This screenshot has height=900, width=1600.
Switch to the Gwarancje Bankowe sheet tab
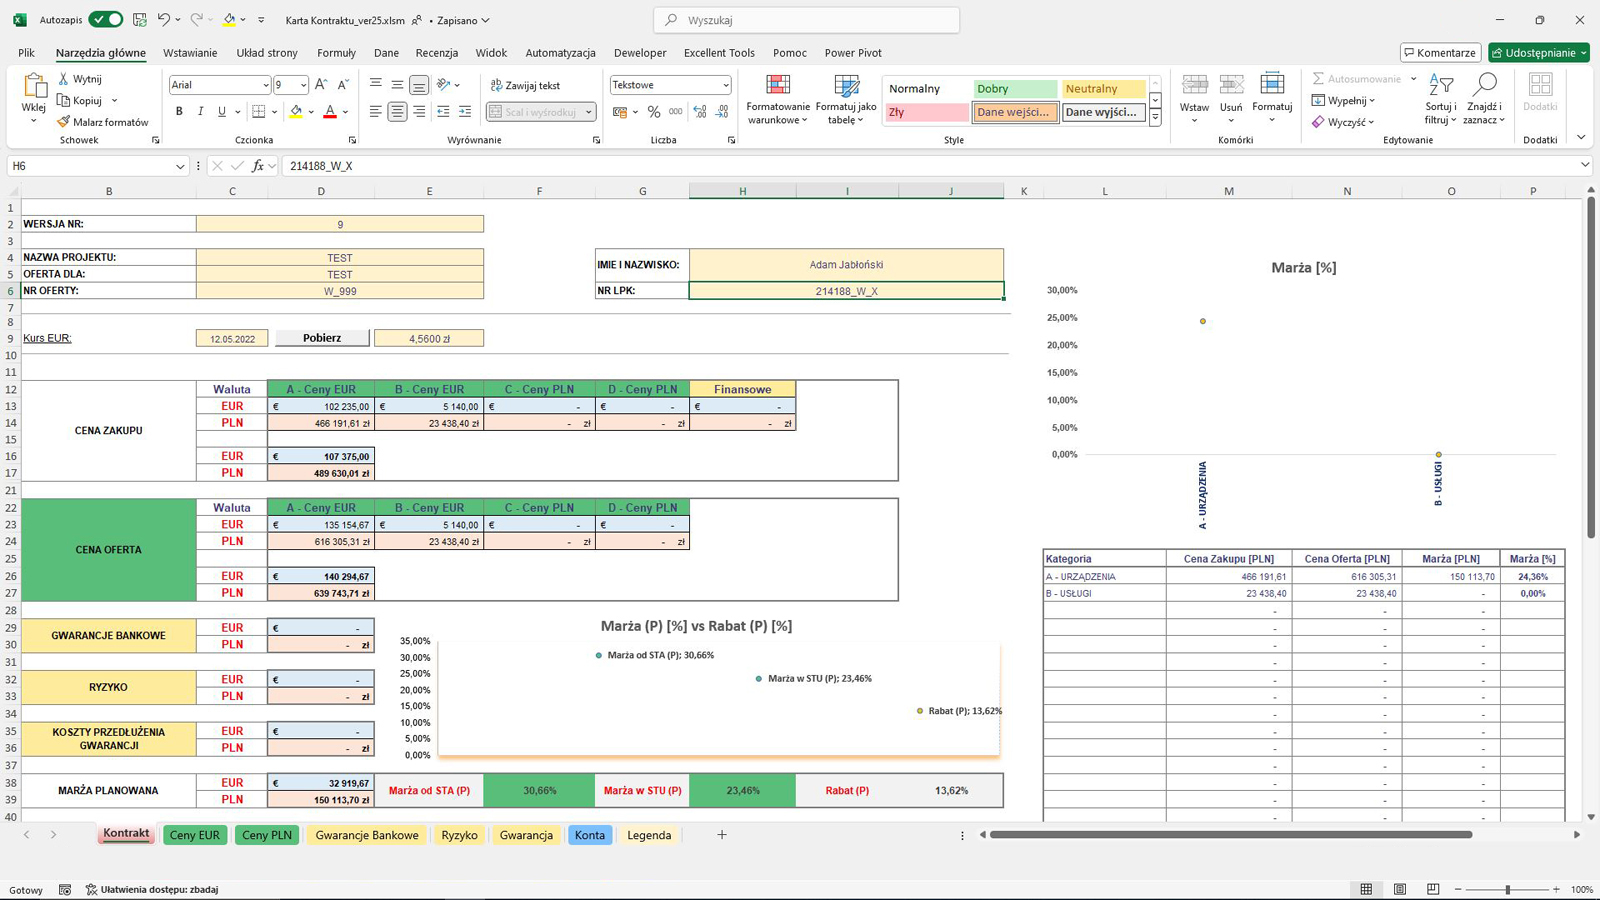pos(367,835)
